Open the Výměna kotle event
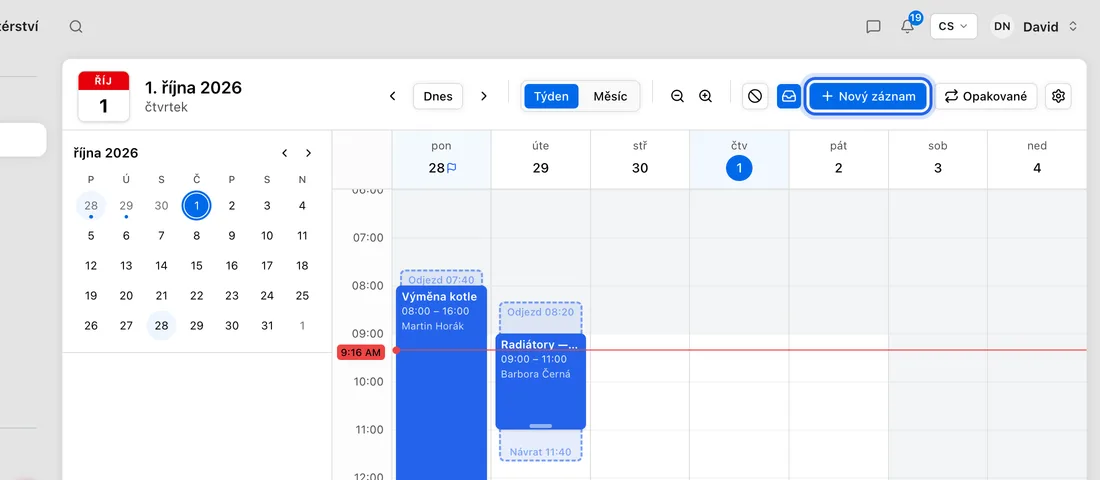Viewport: 1100px width, 480px height. (441, 382)
